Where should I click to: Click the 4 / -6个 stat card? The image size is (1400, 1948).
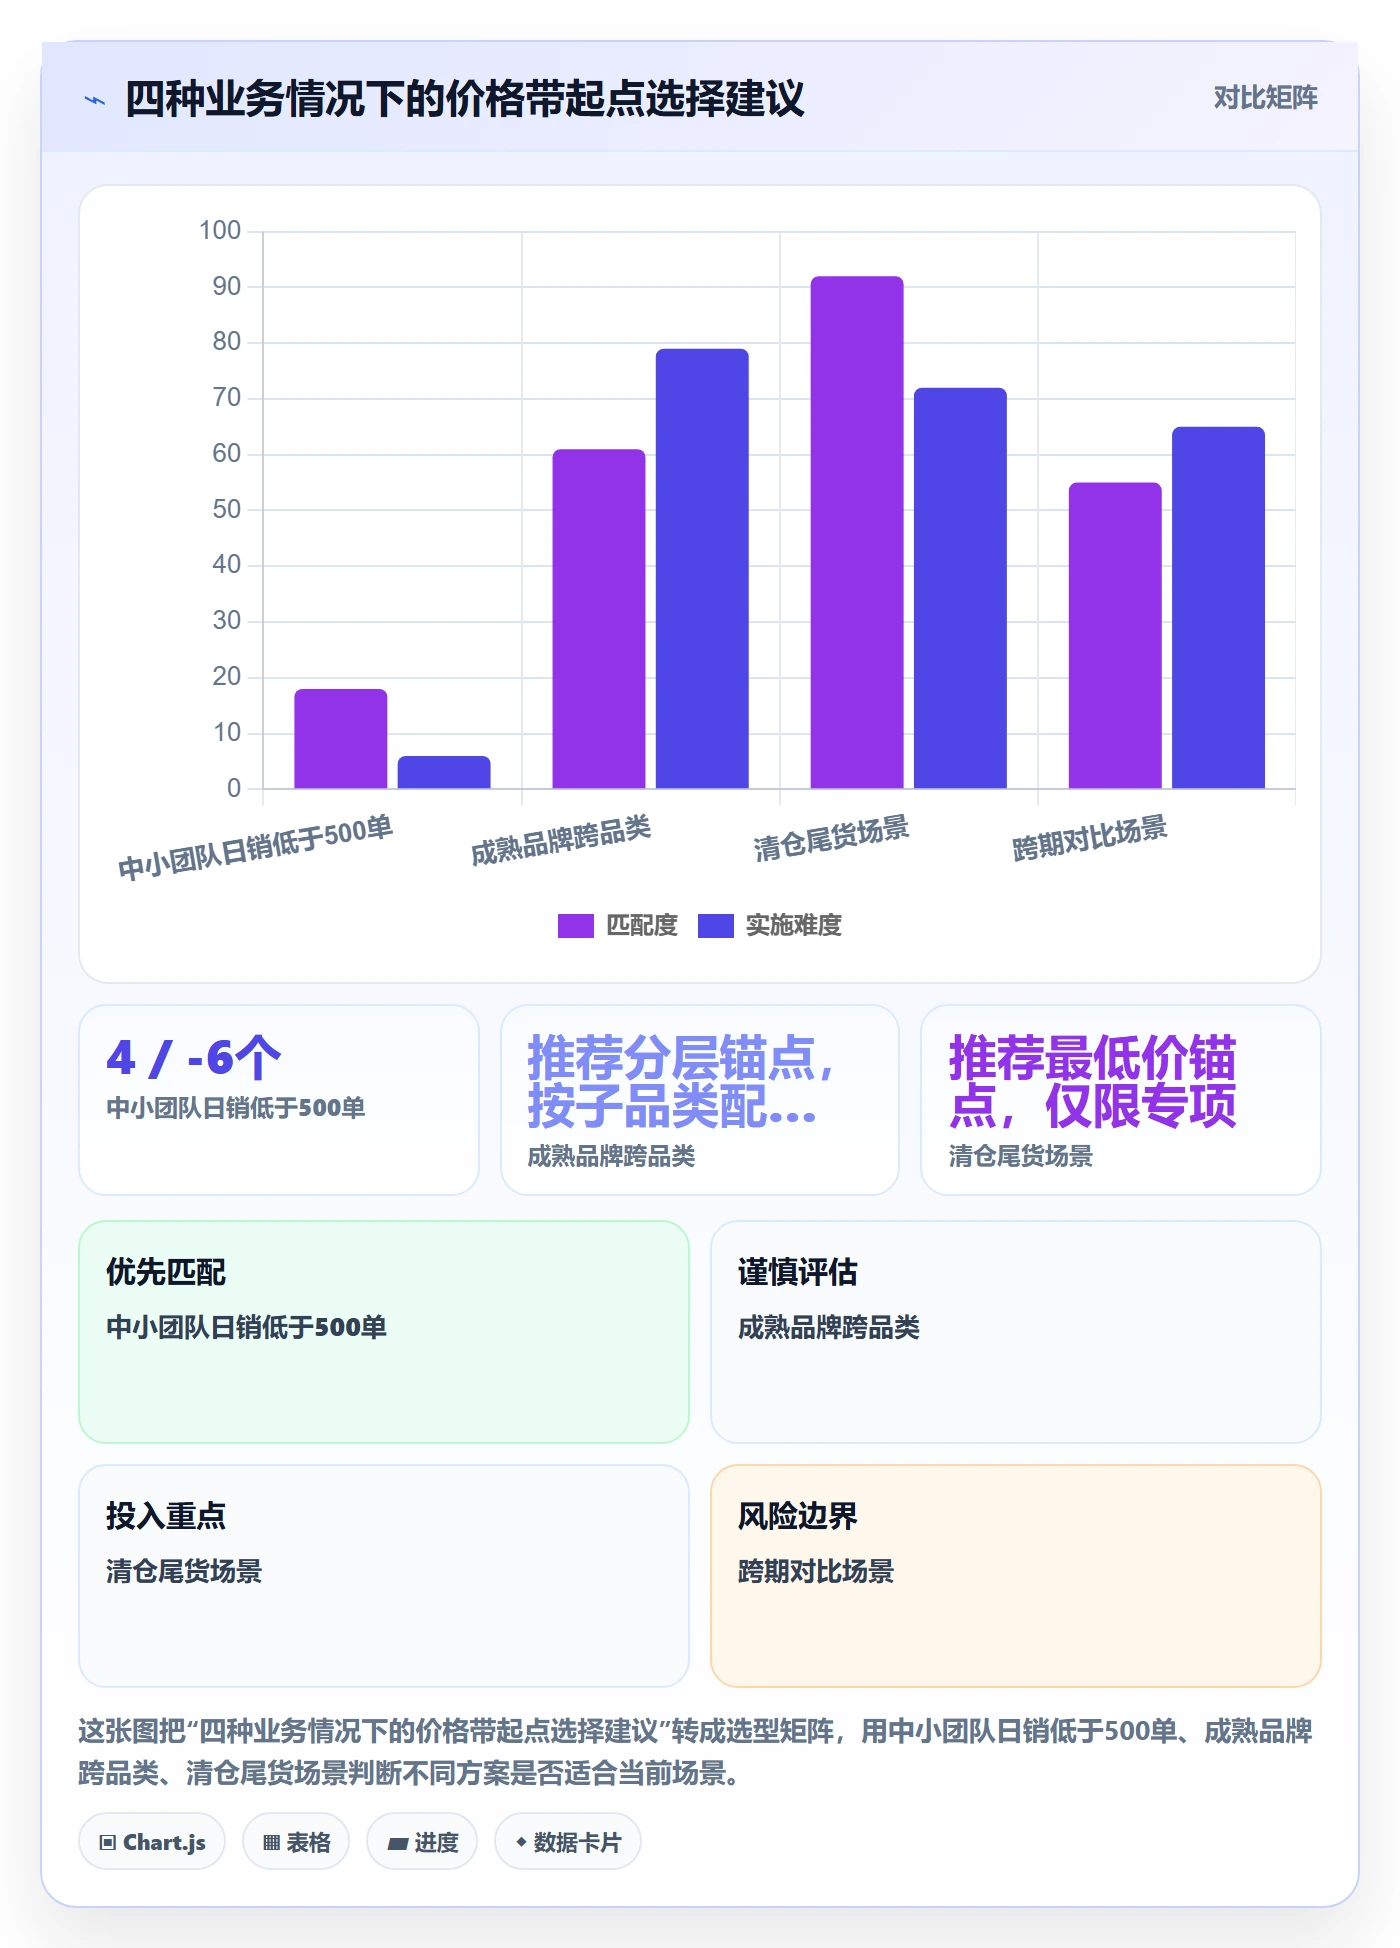pos(279,1100)
